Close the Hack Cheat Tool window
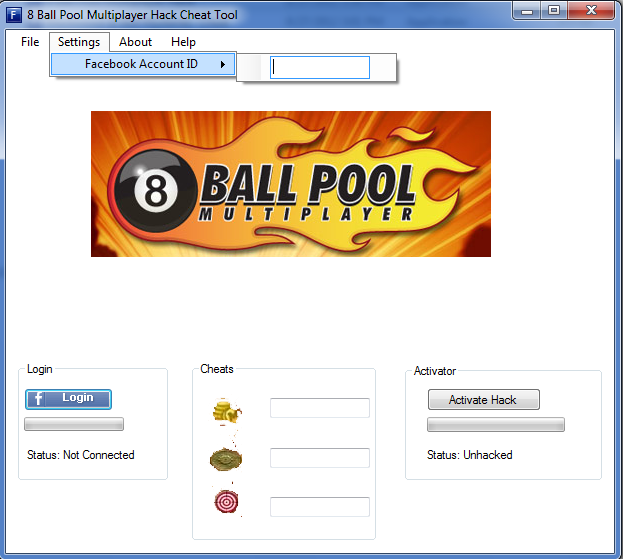The height and width of the screenshot is (559, 623). pos(591,11)
